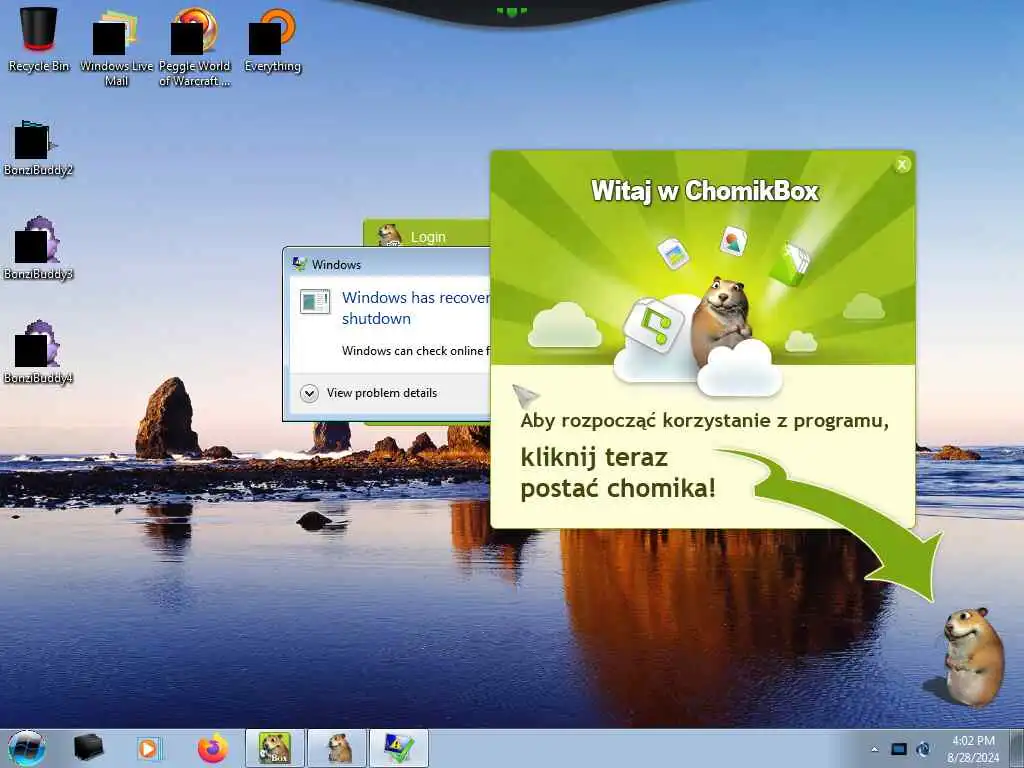The image size is (1024, 768).
Task: Open the Everything desktop shortcut
Action: 272,40
